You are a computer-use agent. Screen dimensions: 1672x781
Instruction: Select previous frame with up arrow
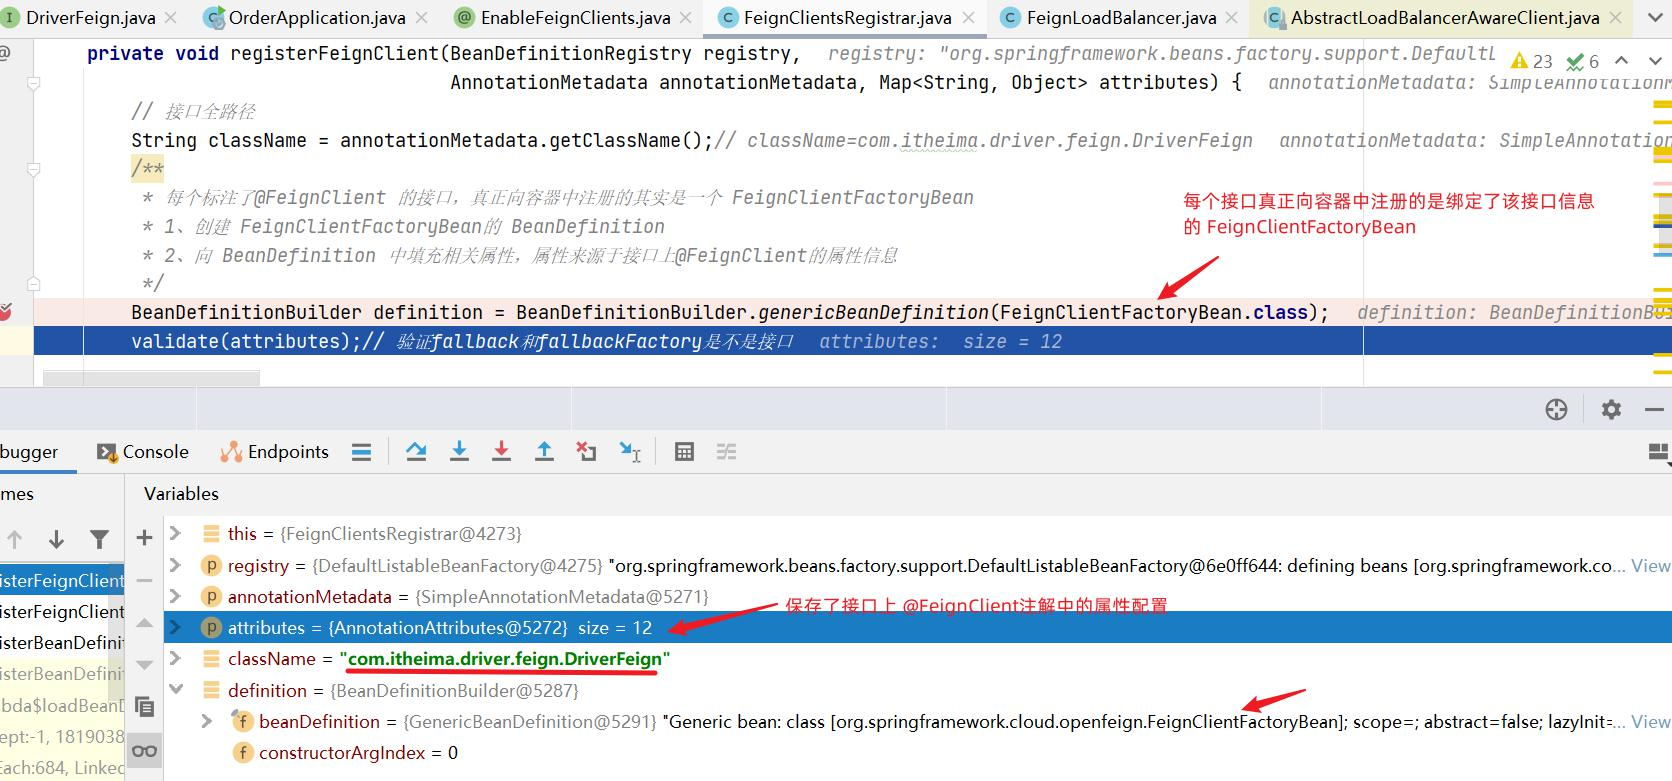point(15,540)
